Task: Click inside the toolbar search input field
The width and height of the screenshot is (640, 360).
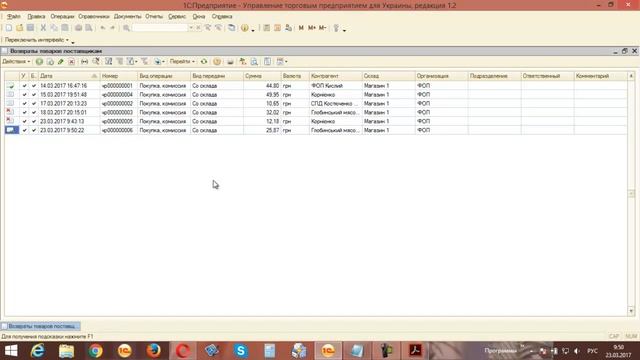Action: [160, 28]
